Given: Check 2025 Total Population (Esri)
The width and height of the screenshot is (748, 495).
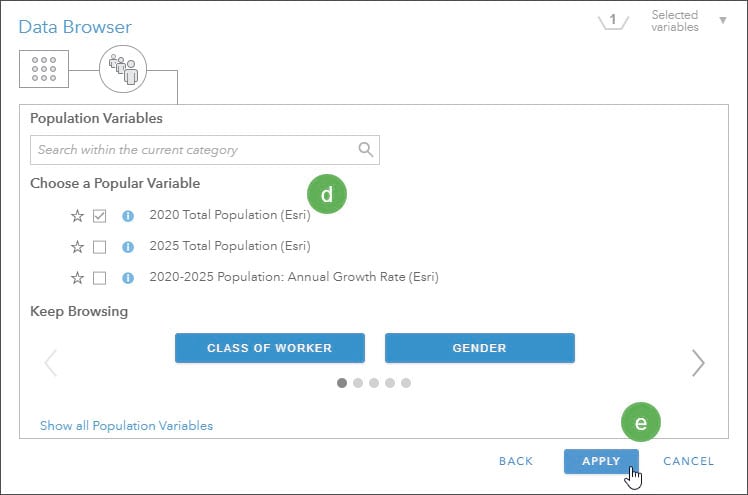Looking at the screenshot, I should click(100, 247).
